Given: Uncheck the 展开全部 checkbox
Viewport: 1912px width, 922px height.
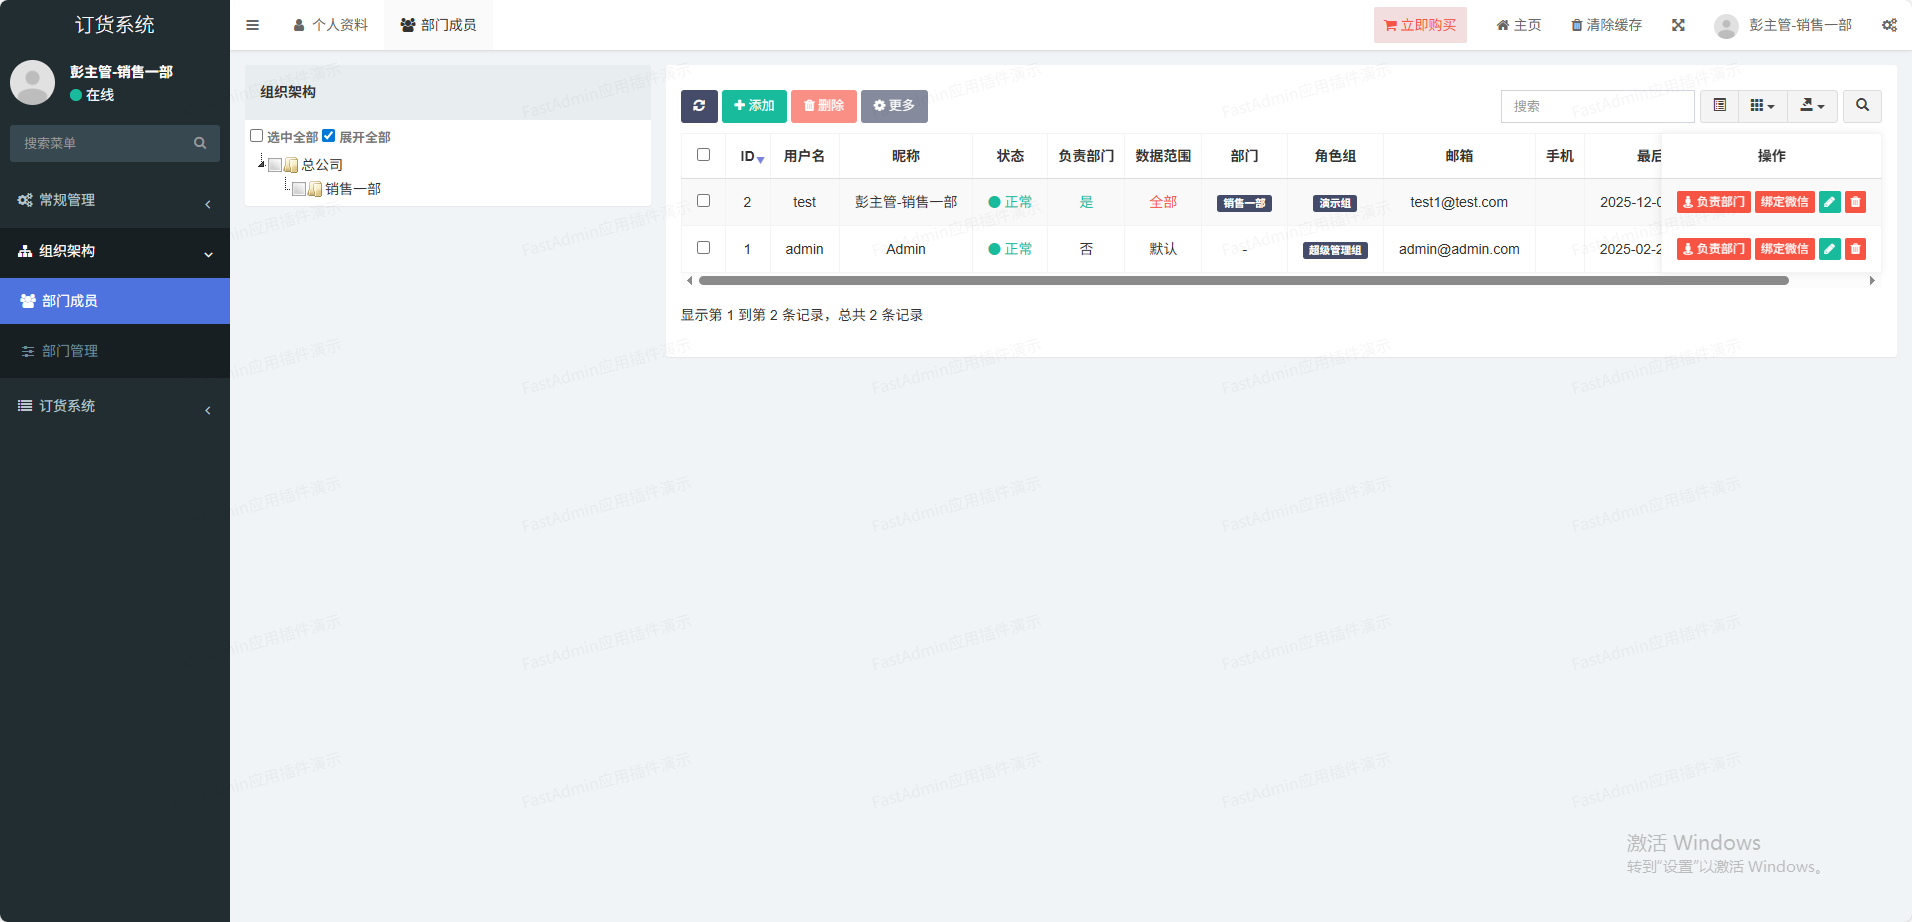Looking at the screenshot, I should 329,136.
